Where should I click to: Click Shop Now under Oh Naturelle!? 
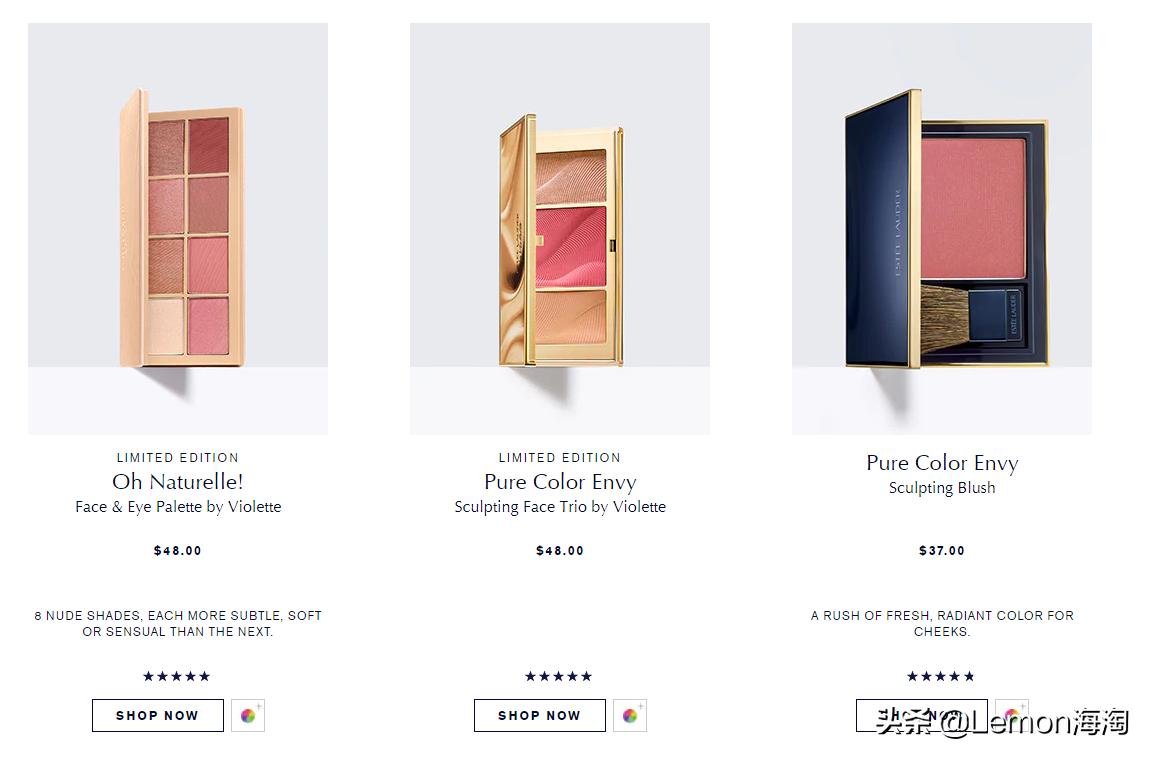pyautogui.click(x=157, y=715)
